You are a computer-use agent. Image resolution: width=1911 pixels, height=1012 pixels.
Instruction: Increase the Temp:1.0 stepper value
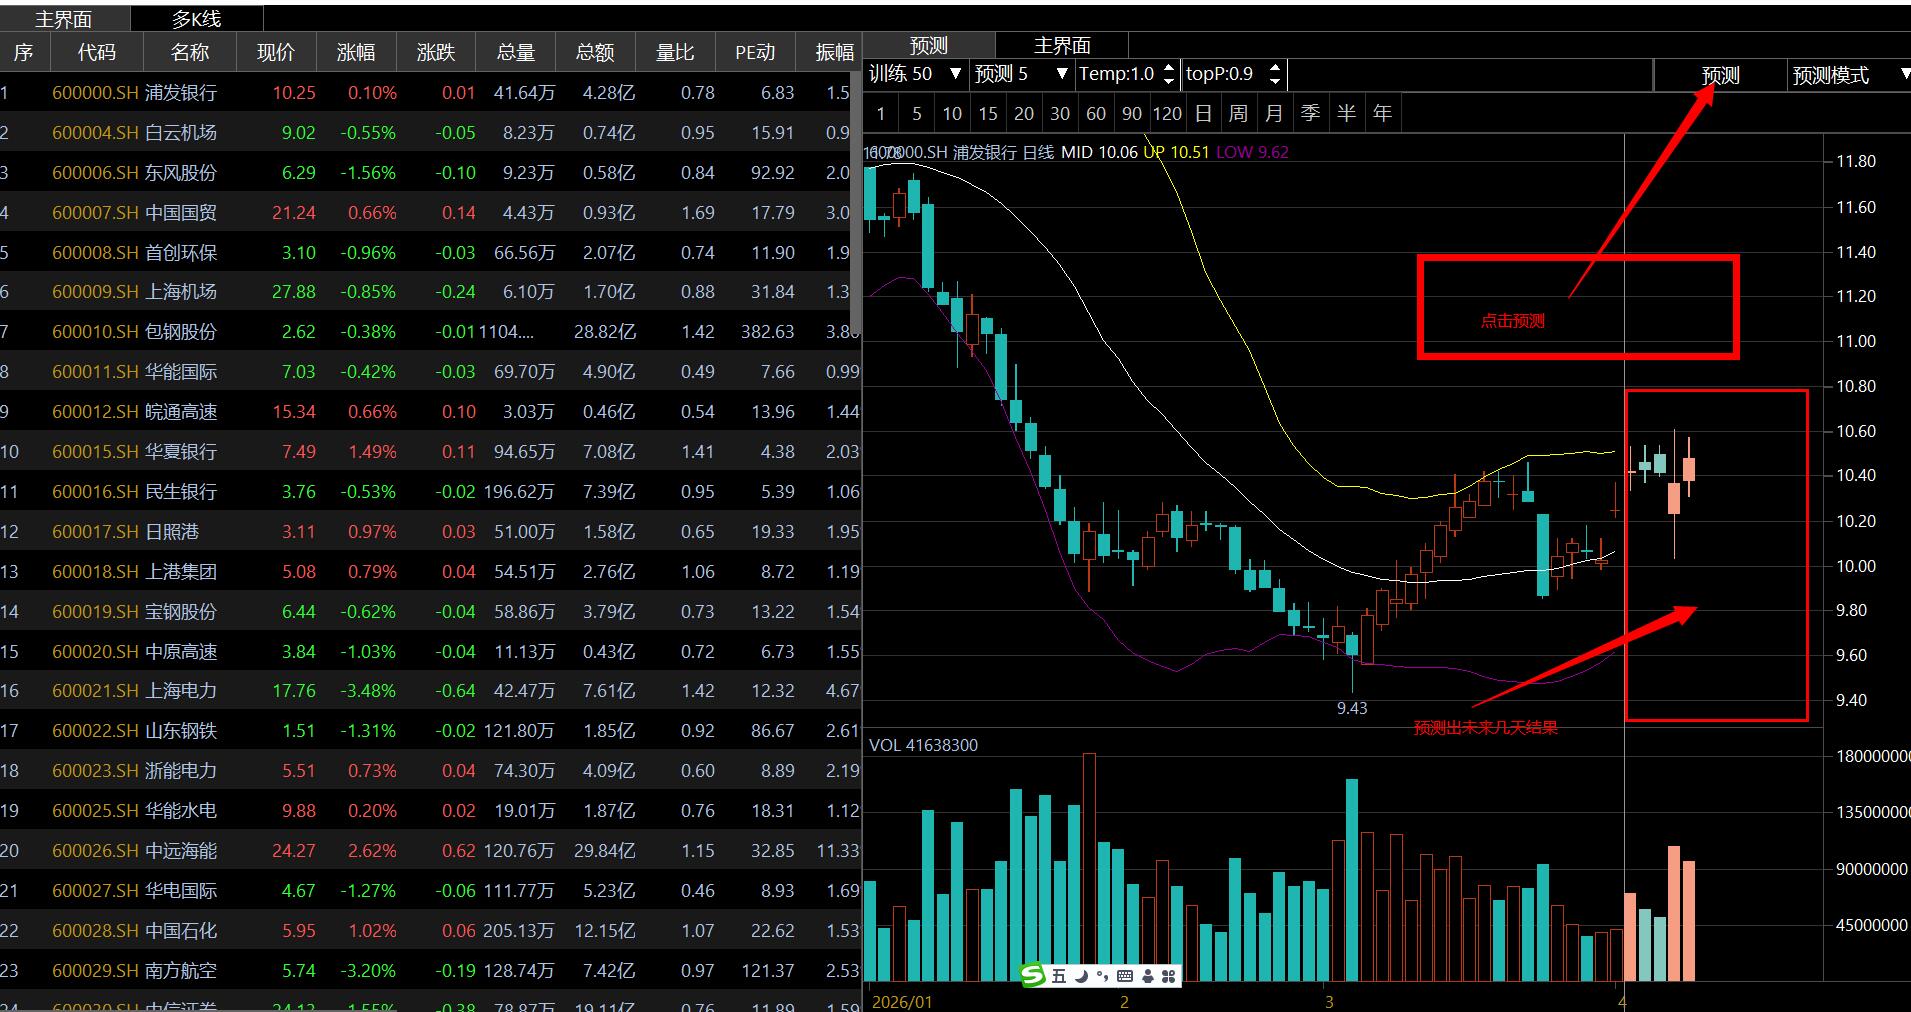pyautogui.click(x=1168, y=68)
